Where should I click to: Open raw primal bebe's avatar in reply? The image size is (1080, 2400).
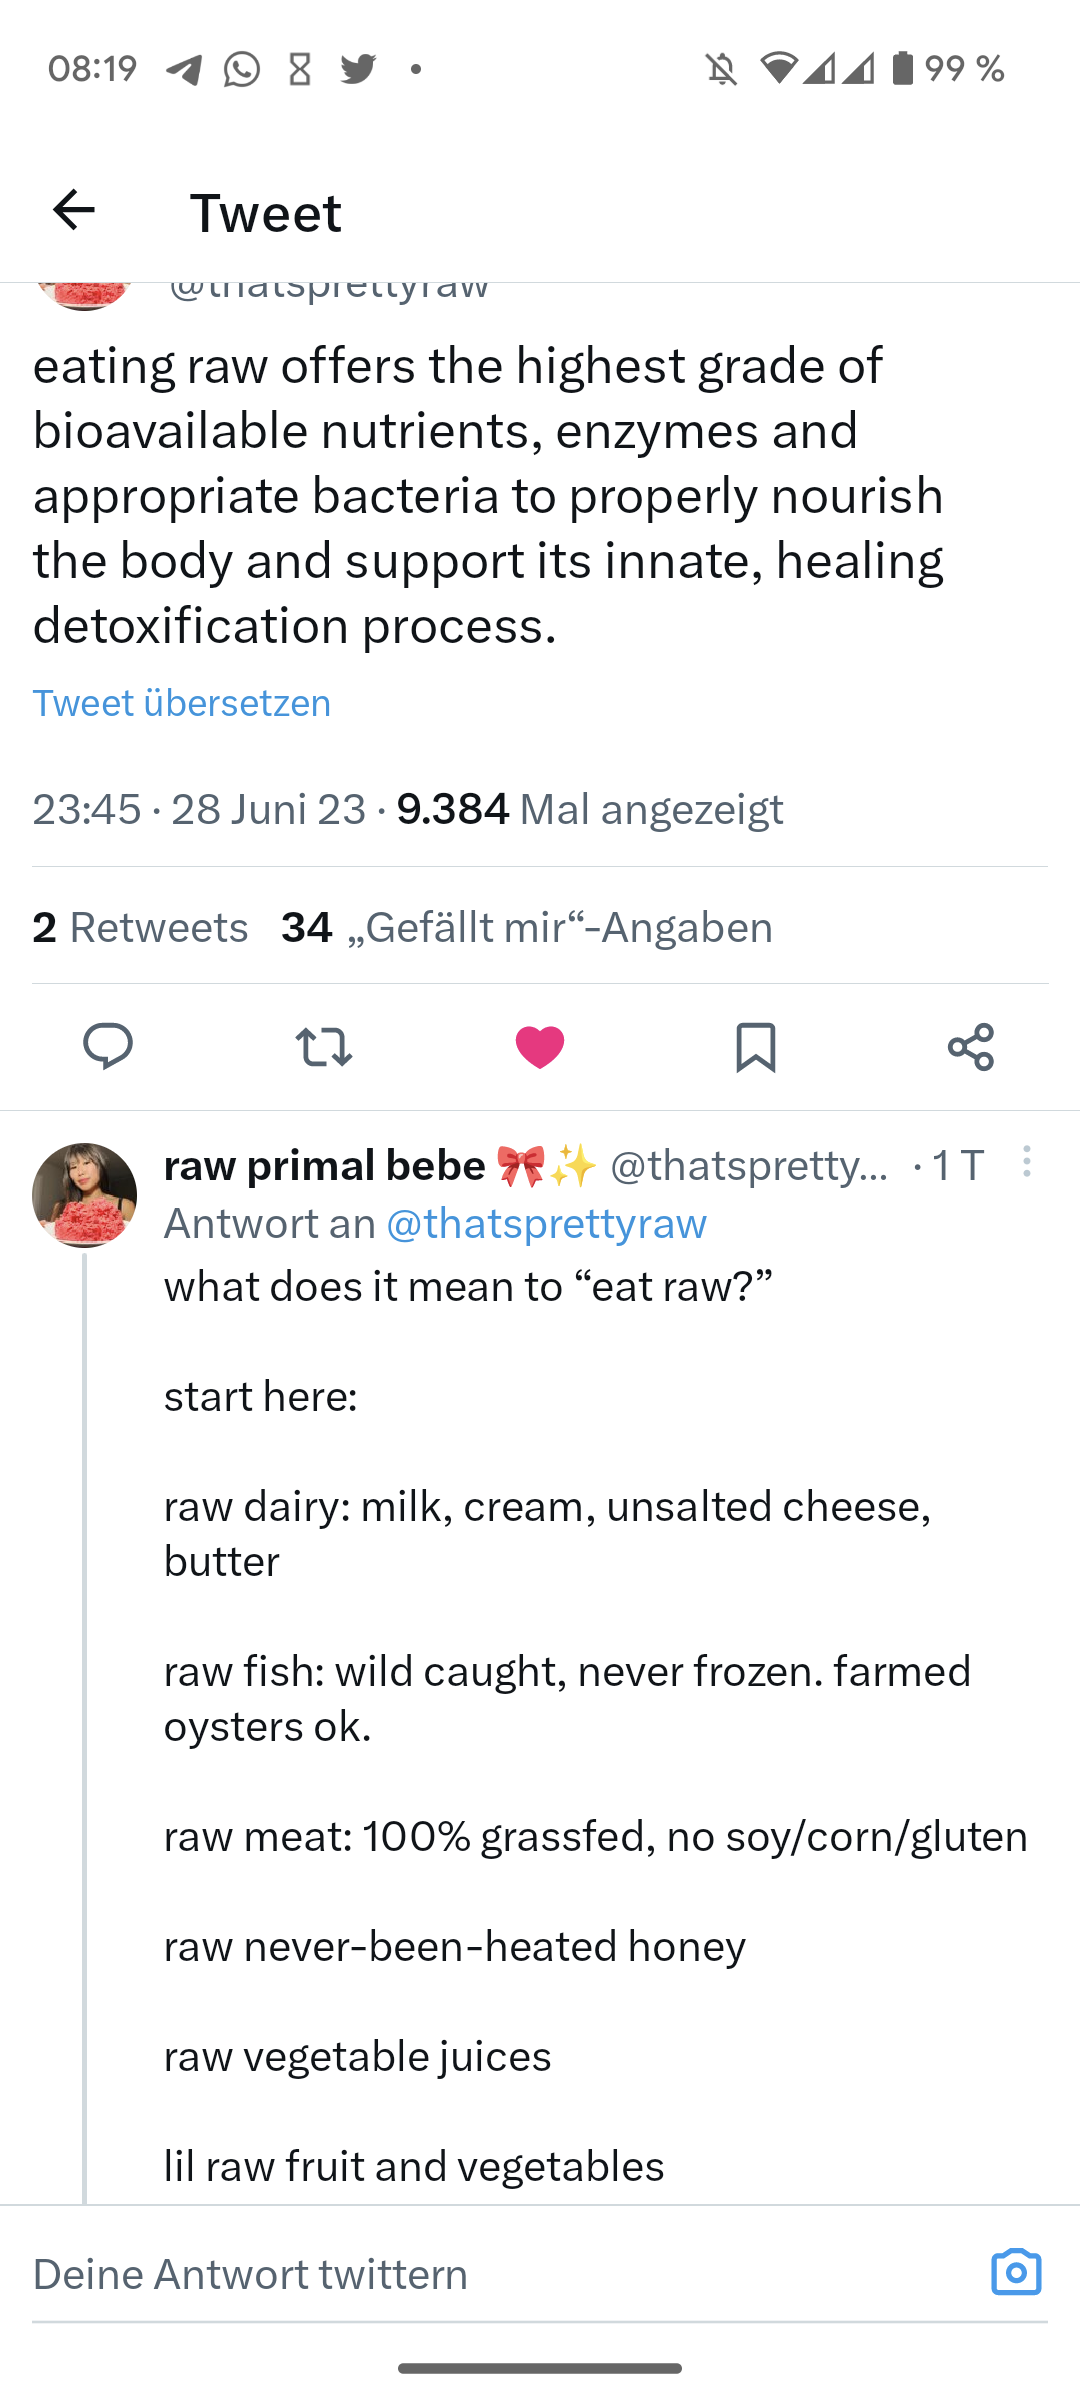(84, 1195)
